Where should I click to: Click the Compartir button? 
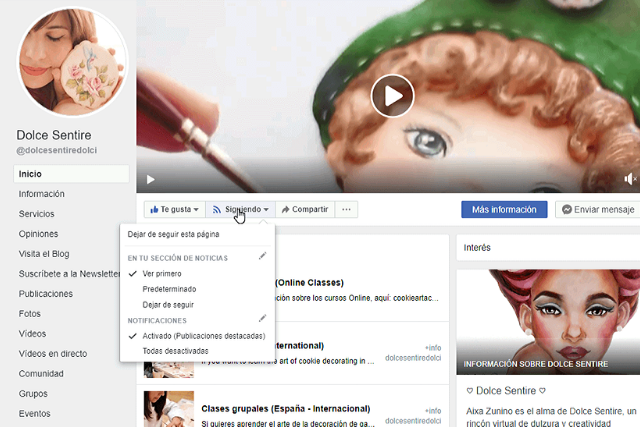click(x=305, y=209)
